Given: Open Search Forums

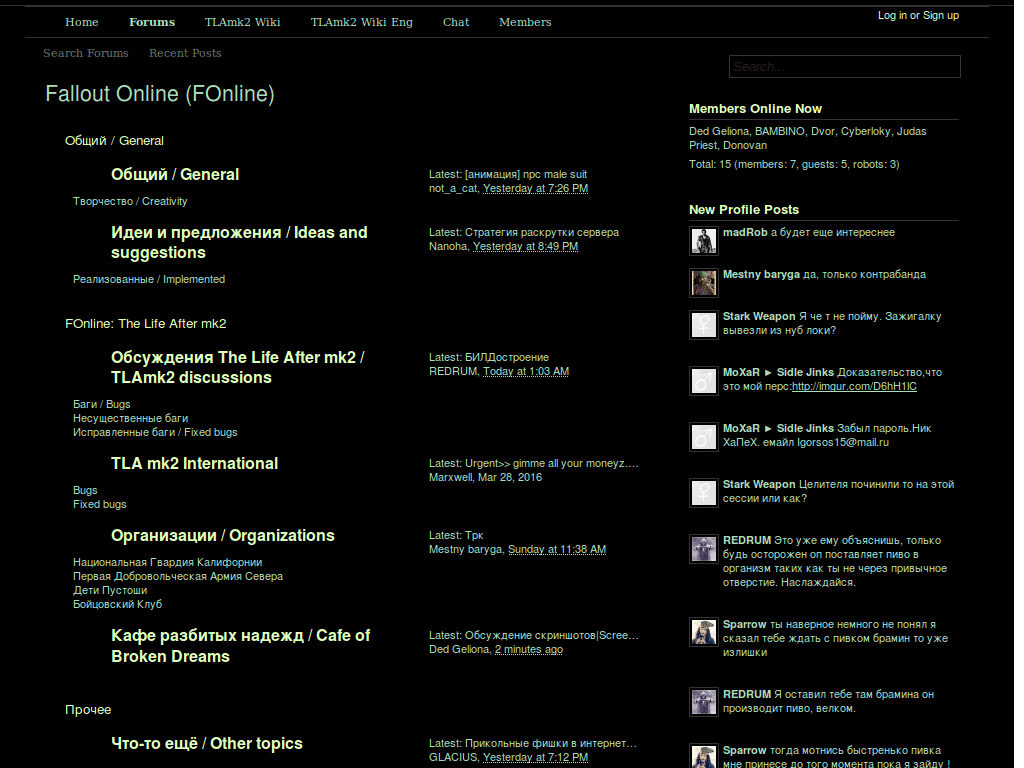Looking at the screenshot, I should (86, 53).
